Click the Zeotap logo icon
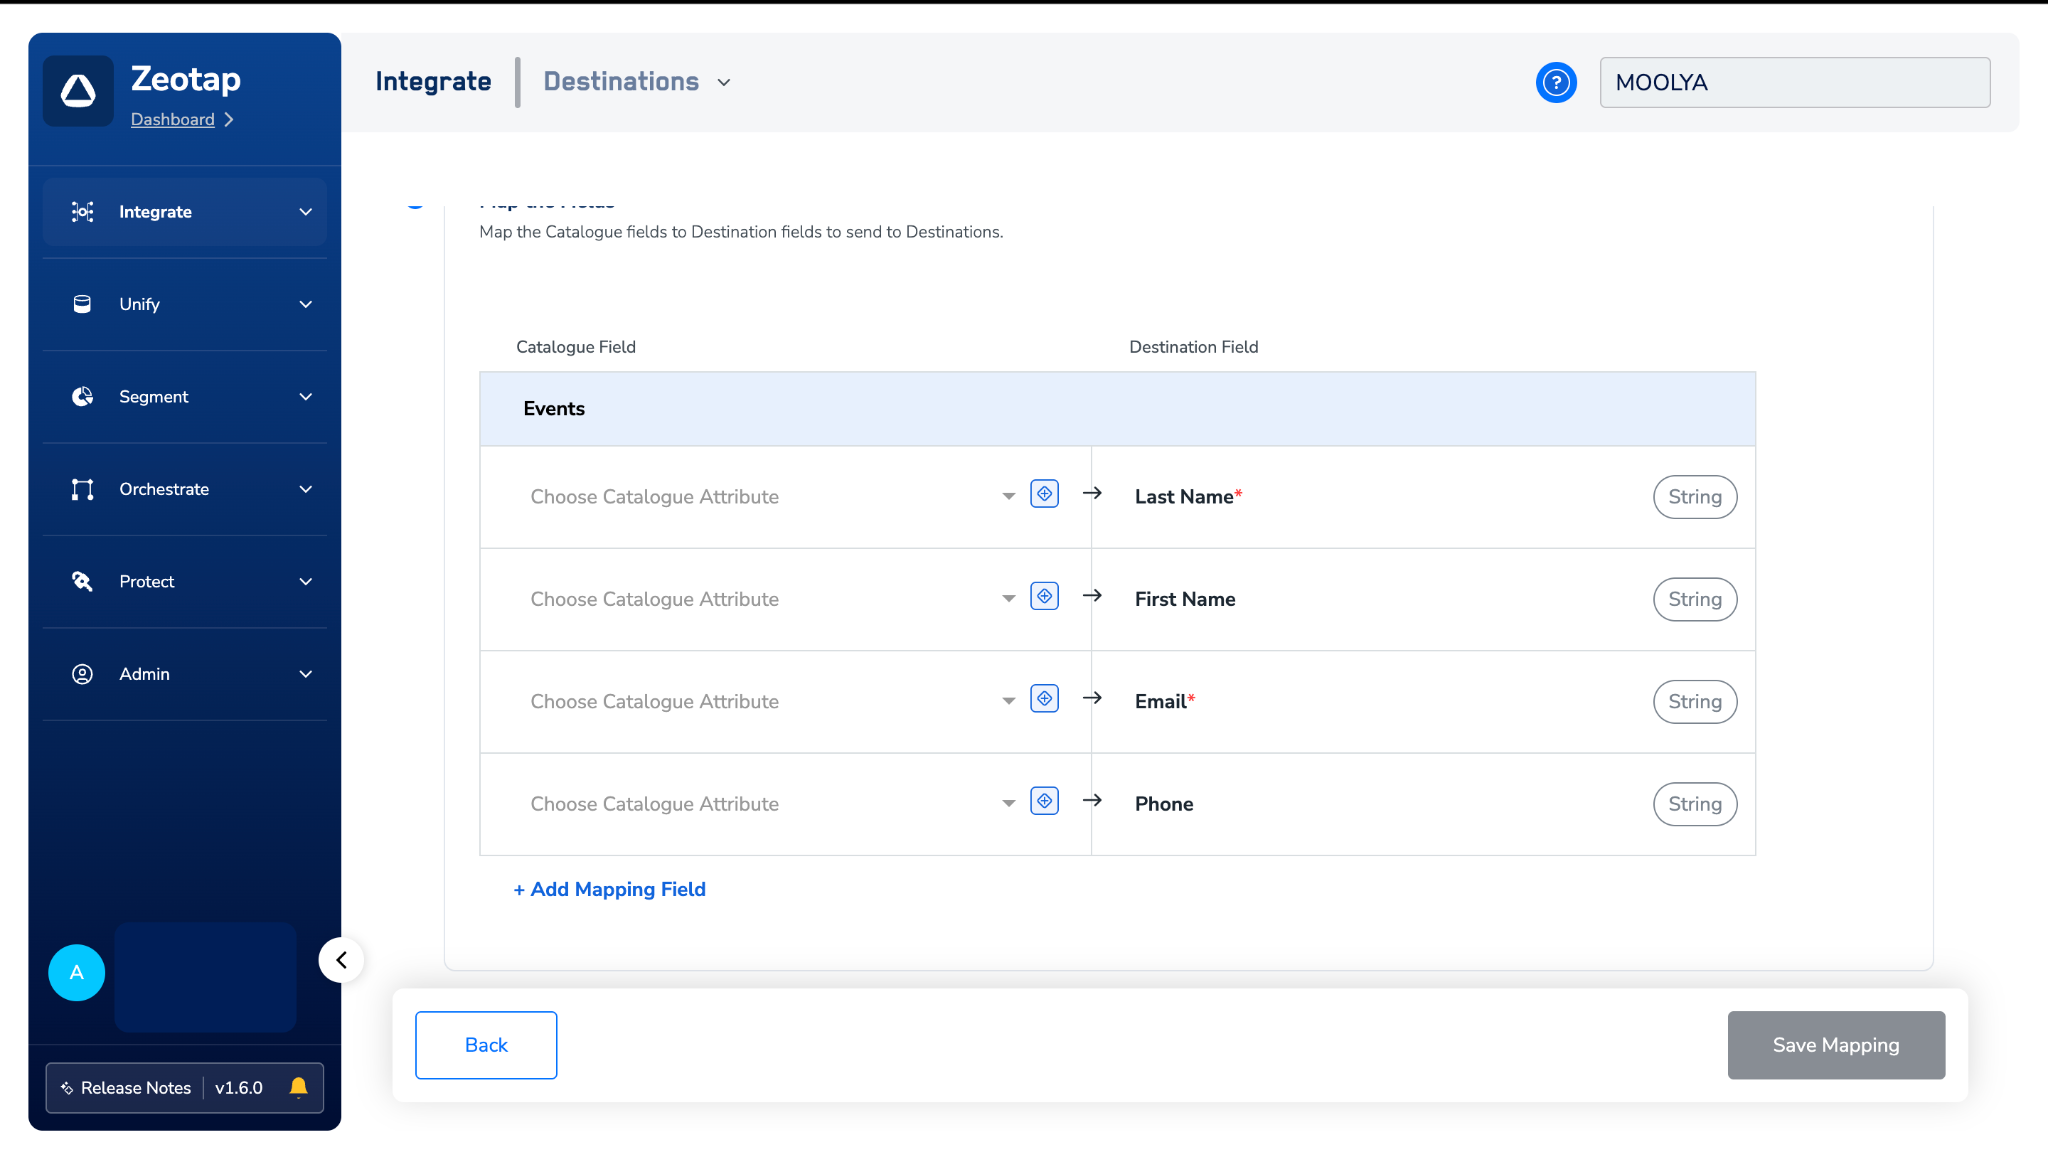The width and height of the screenshot is (2048, 1159). click(x=78, y=91)
